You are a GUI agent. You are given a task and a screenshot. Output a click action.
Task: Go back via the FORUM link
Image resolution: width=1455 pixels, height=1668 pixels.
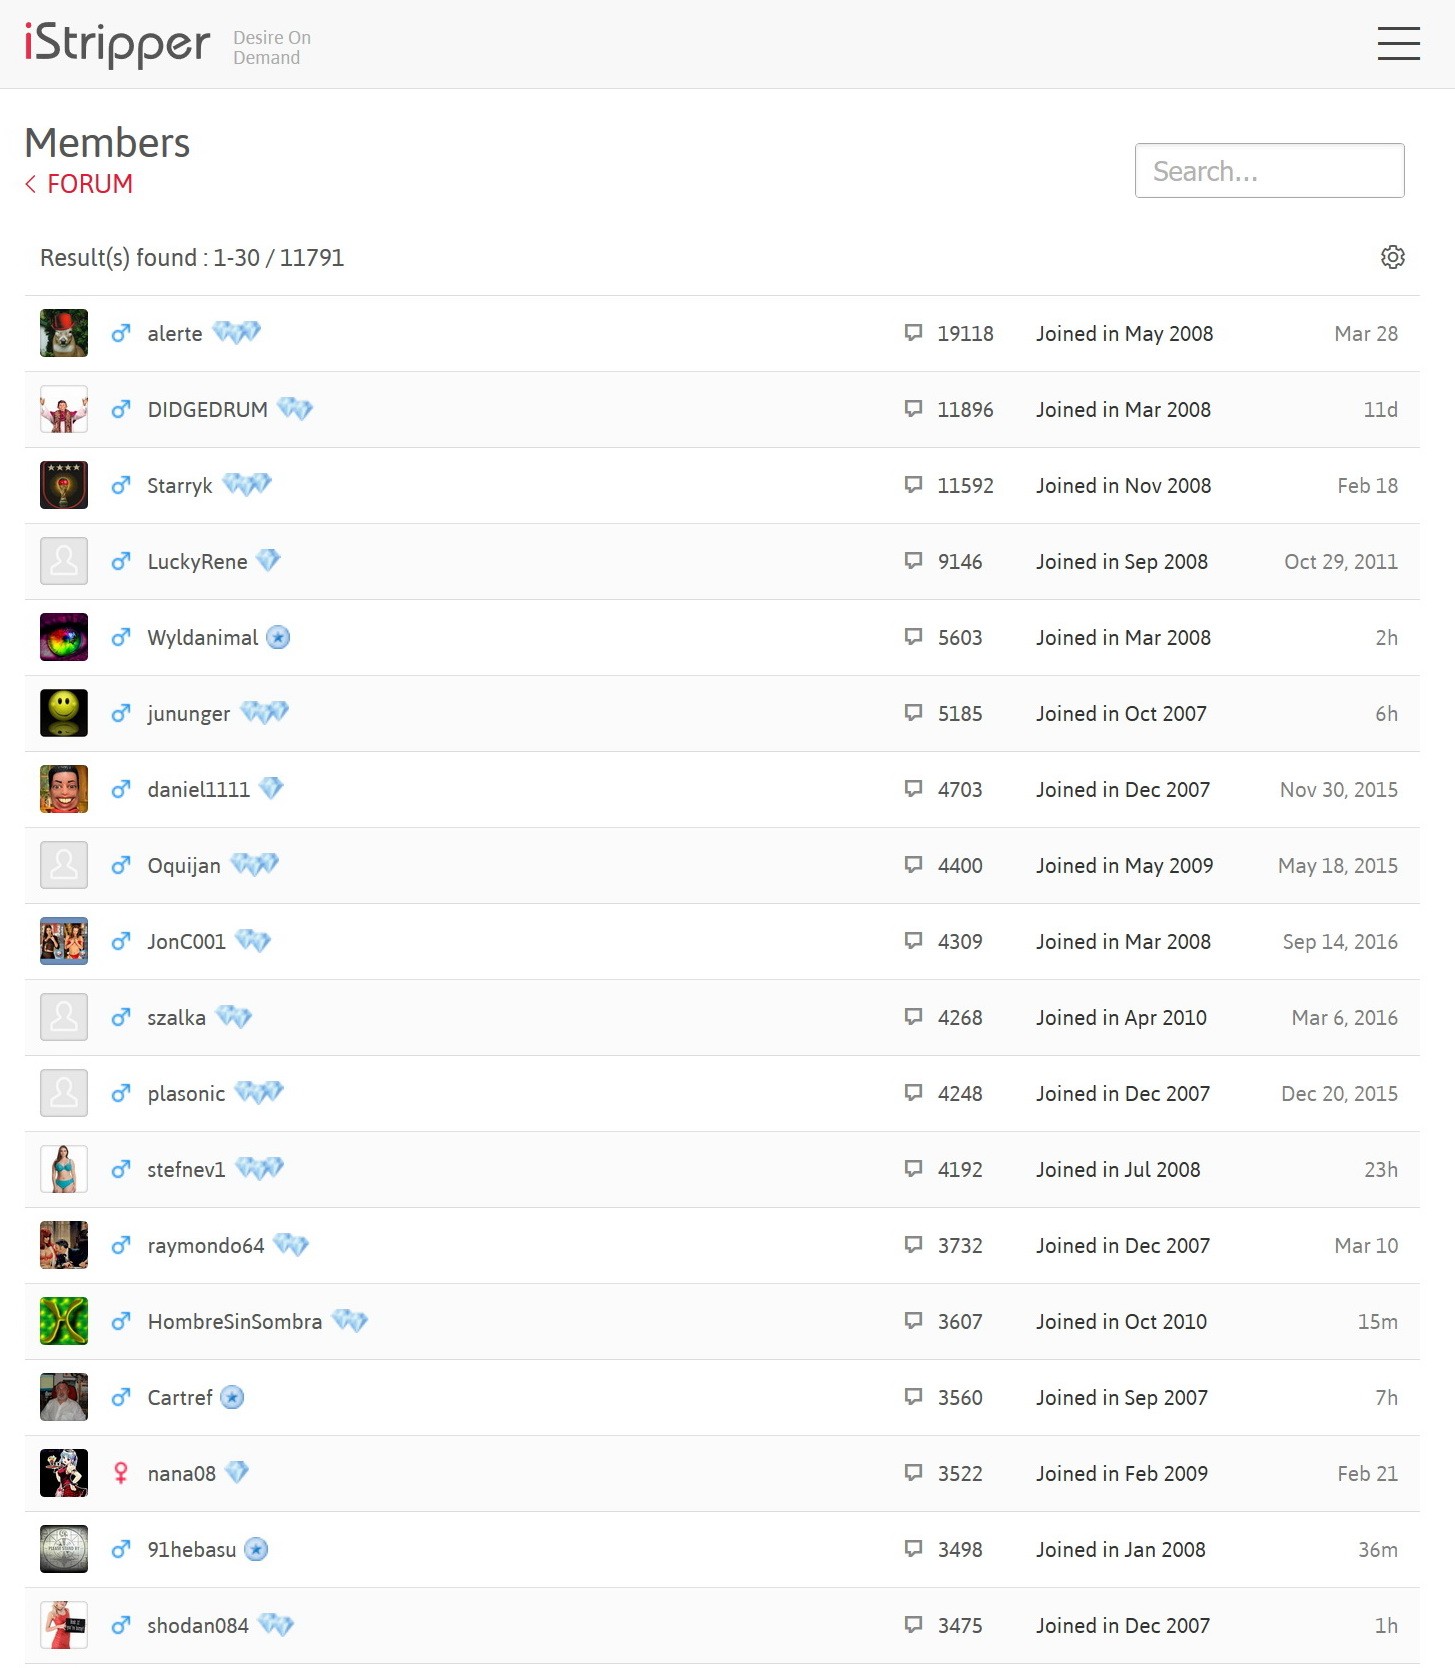79,184
